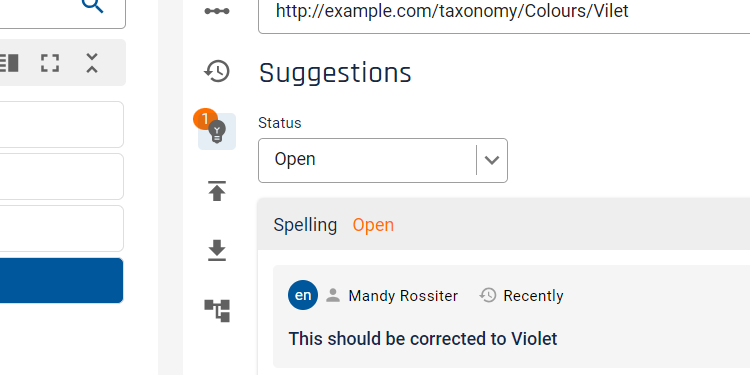Open suggestions lightbulb icon with badge
Image resolution: width=750 pixels, height=375 pixels.
coord(217,131)
